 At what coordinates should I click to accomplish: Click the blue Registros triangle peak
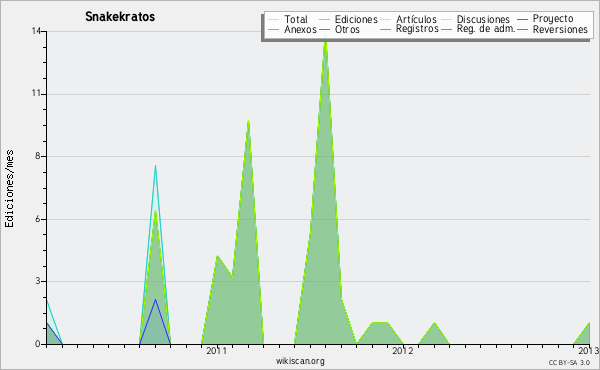click(x=155, y=301)
